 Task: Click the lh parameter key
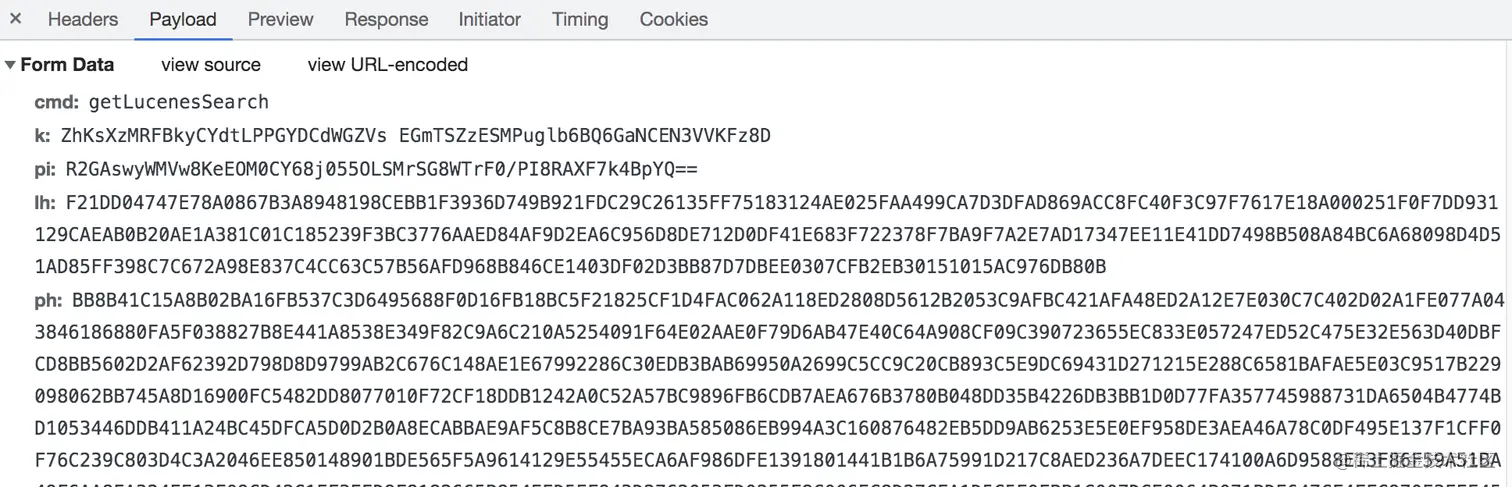[x=46, y=202]
